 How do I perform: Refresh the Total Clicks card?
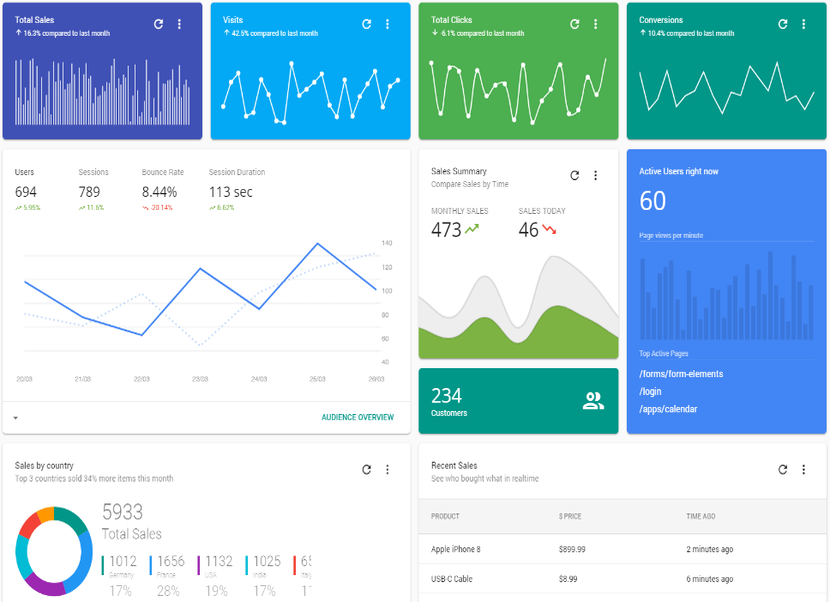[574, 24]
